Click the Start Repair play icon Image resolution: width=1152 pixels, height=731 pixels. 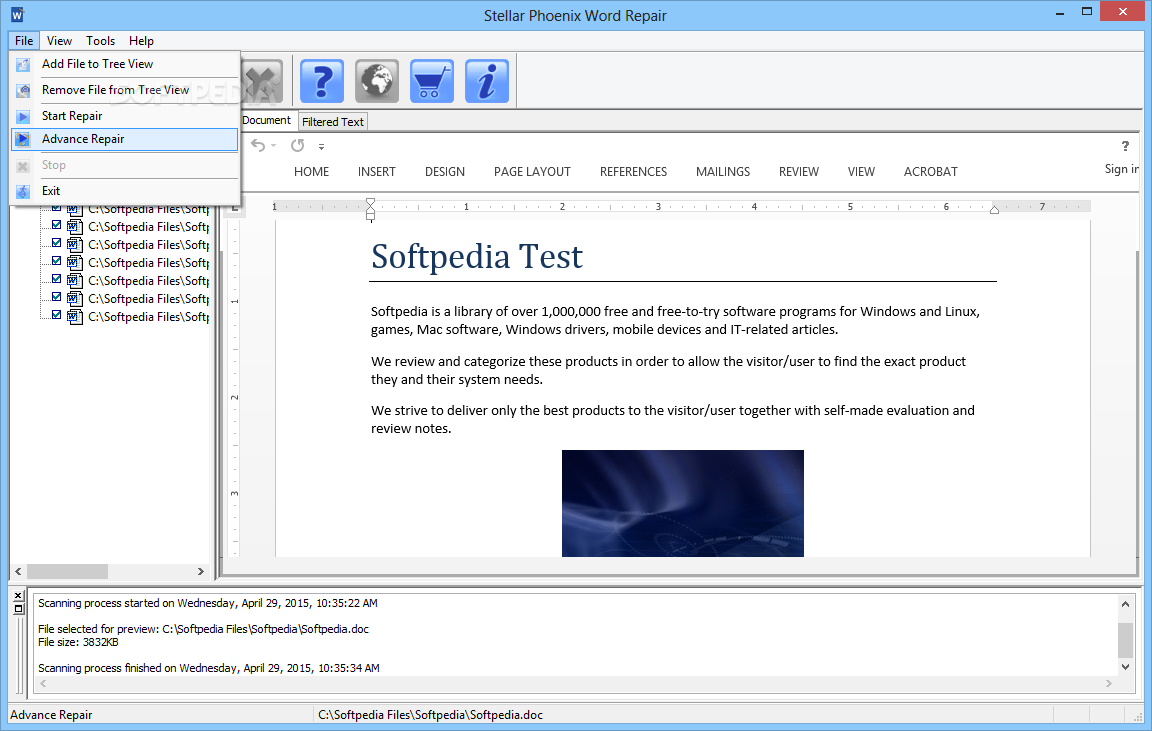coord(24,116)
